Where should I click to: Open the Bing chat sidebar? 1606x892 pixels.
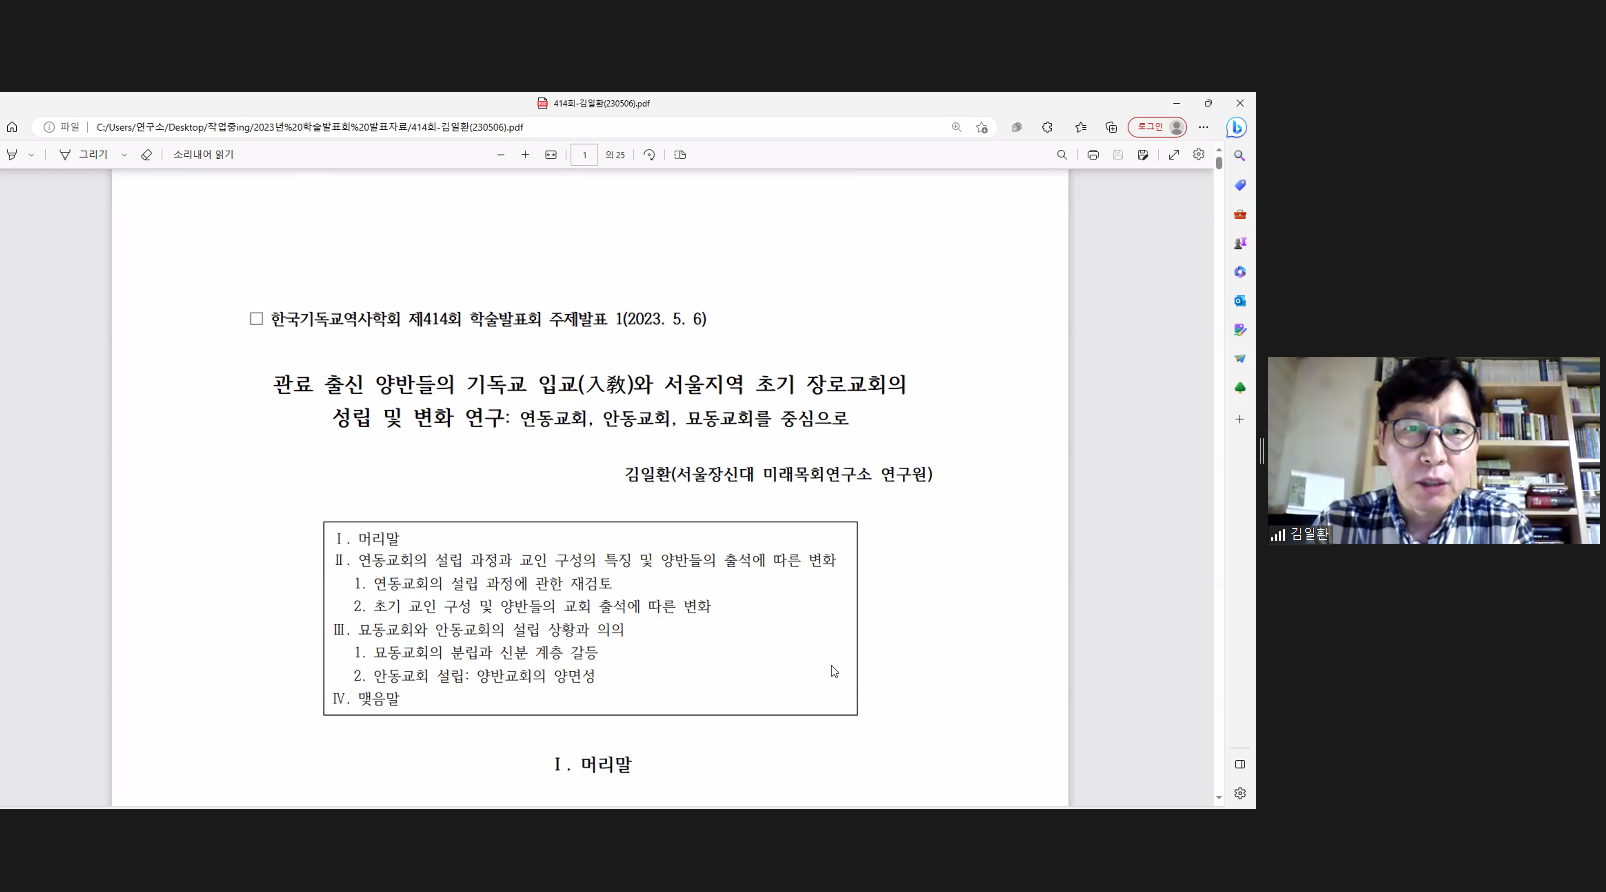click(1237, 127)
